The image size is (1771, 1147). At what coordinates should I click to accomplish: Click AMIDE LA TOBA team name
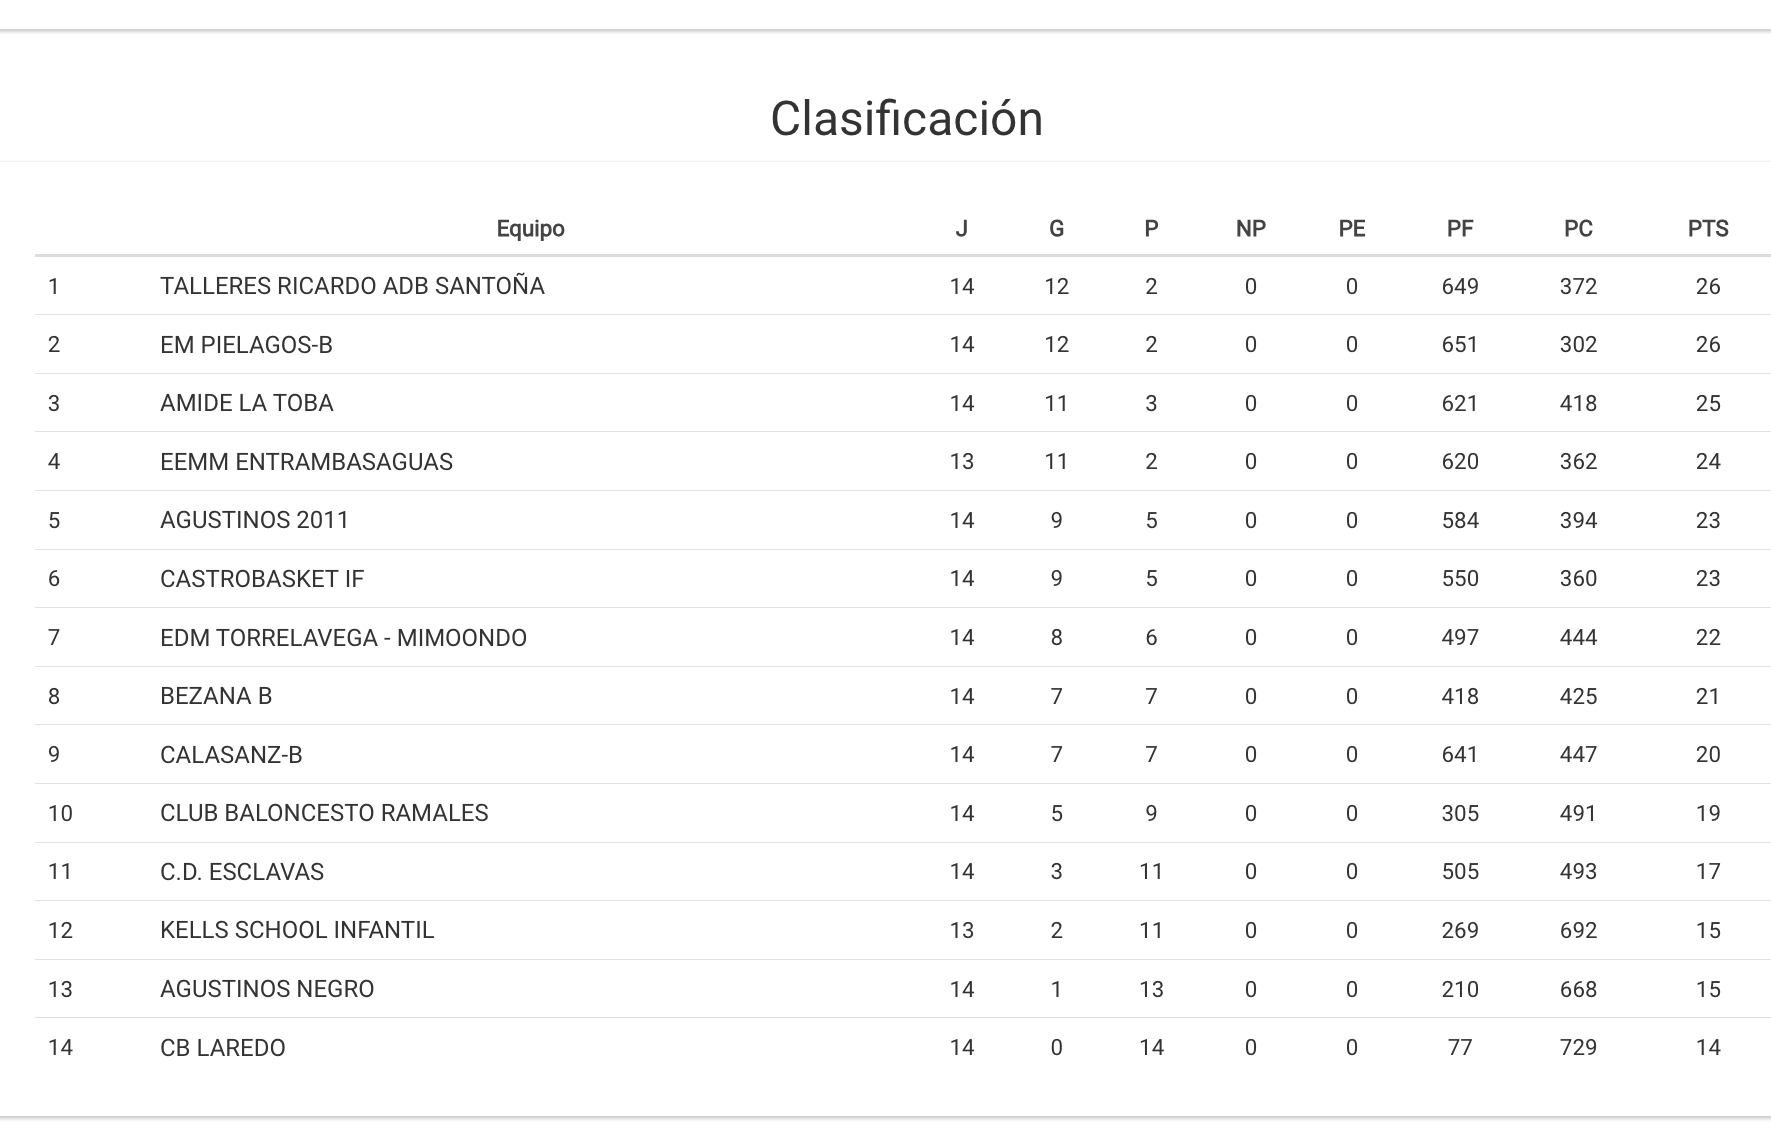point(247,404)
